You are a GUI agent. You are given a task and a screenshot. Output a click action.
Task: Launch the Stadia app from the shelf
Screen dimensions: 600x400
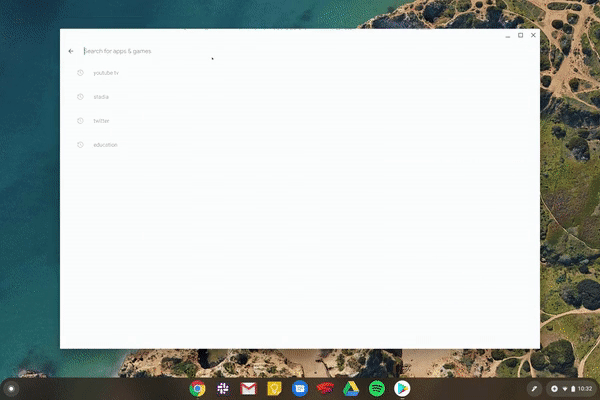coord(325,388)
